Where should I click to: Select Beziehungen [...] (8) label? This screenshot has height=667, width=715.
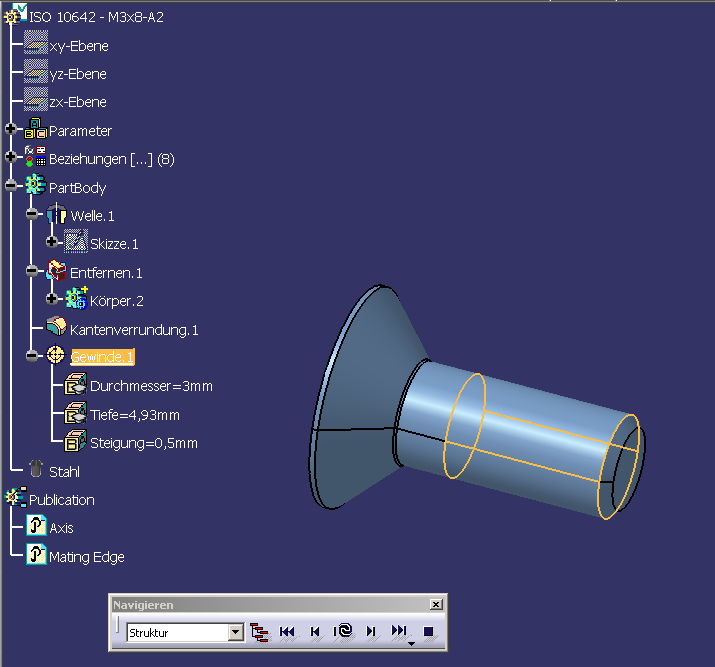112,160
